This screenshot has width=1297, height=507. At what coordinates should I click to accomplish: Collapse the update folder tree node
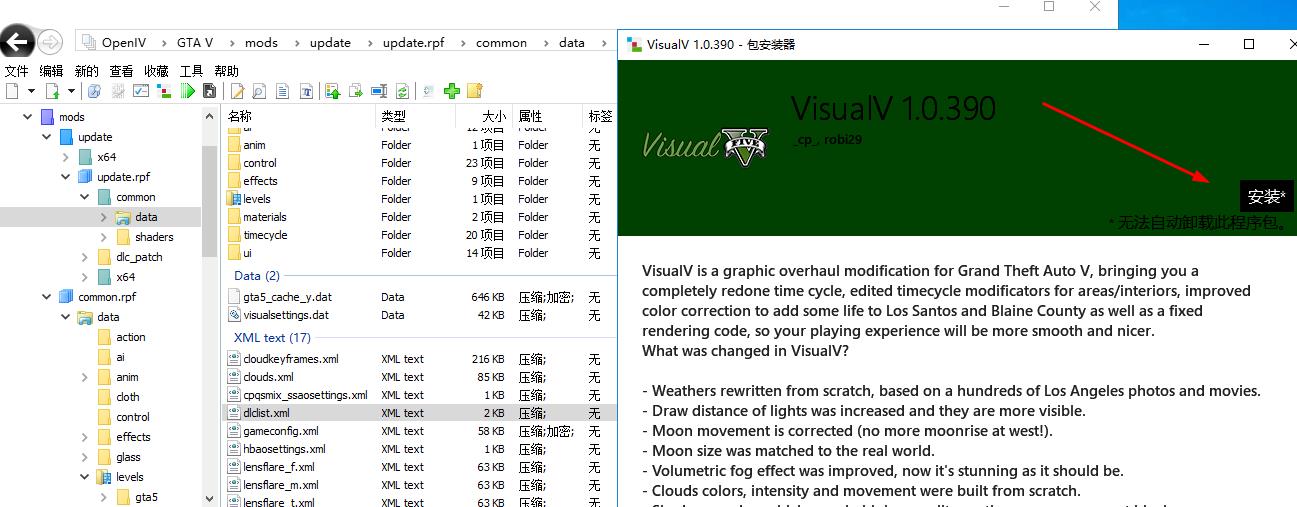click(46, 137)
